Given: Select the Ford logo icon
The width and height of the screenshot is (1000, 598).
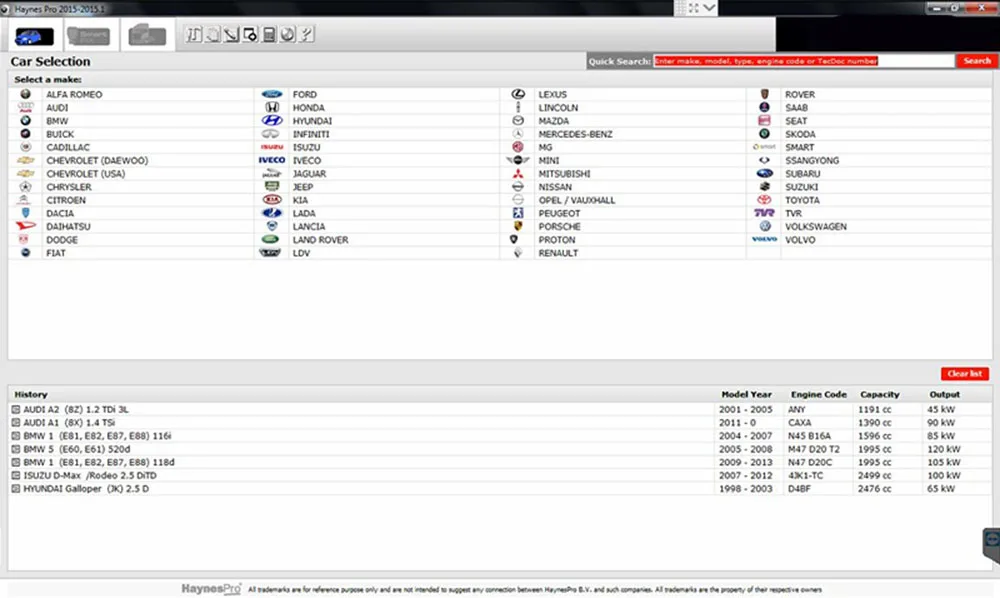Looking at the screenshot, I should pyautogui.click(x=272, y=94).
